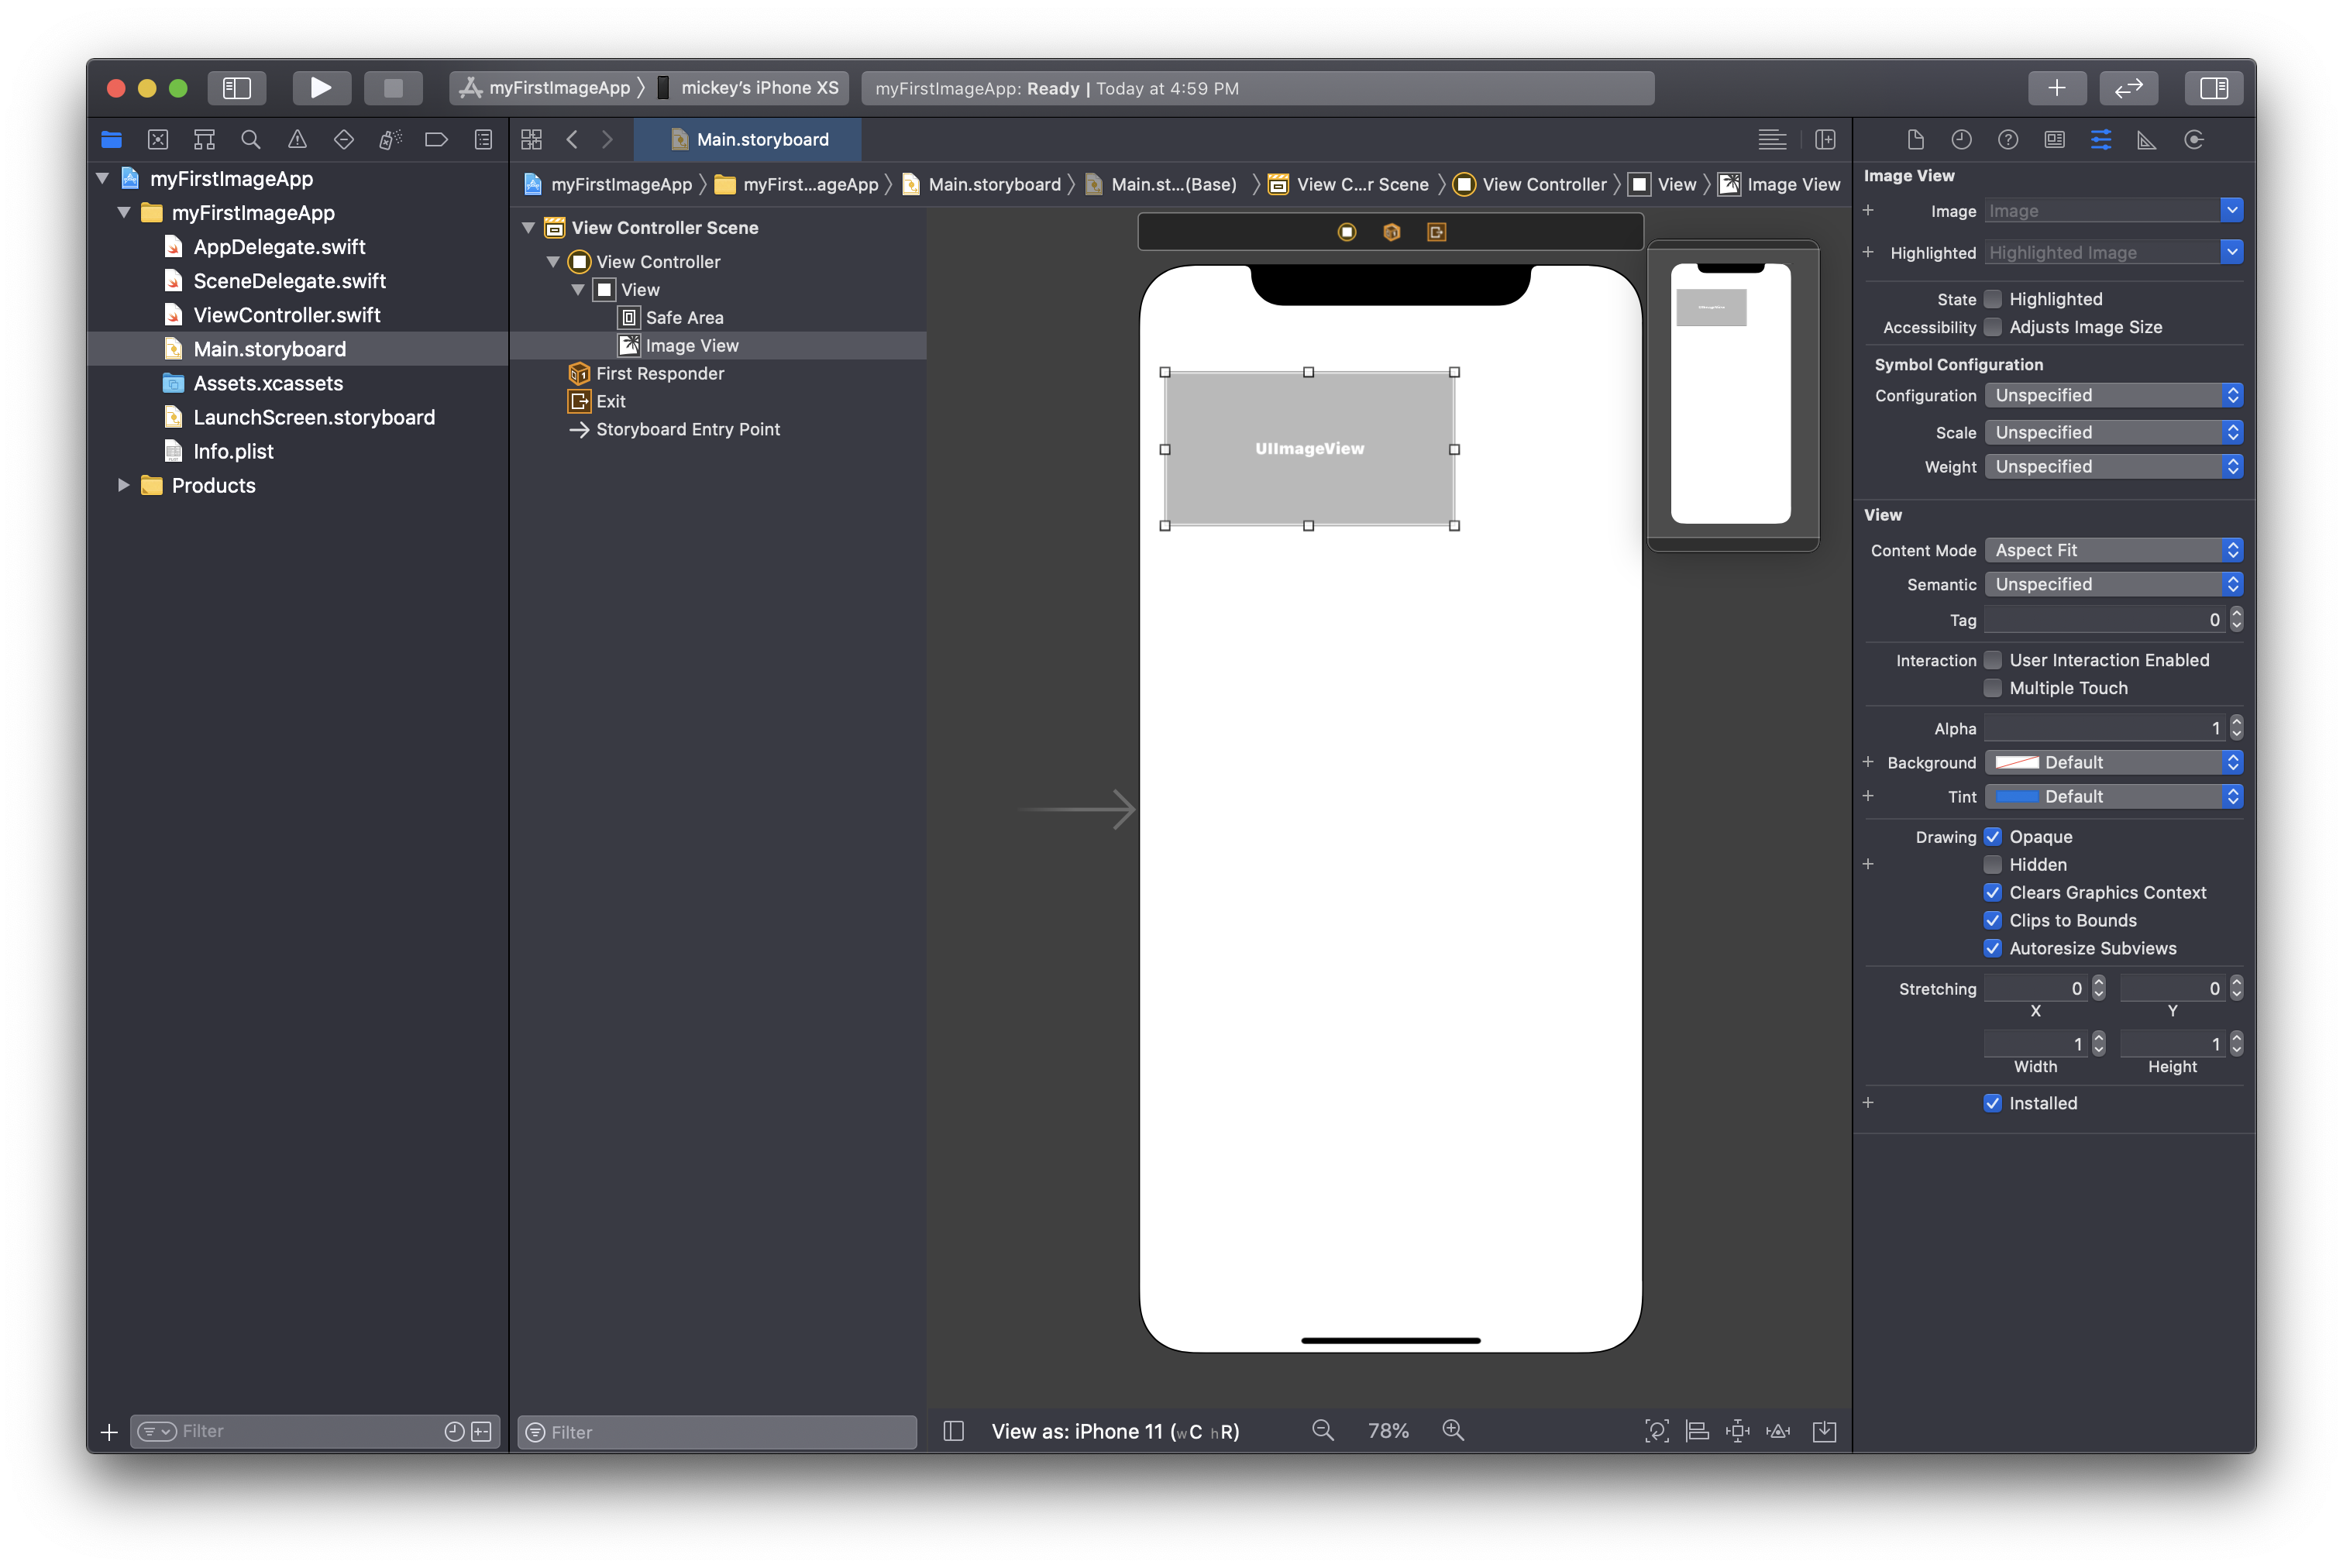This screenshot has width=2343, height=1568.
Task: Open the Report navigator
Action: point(483,140)
